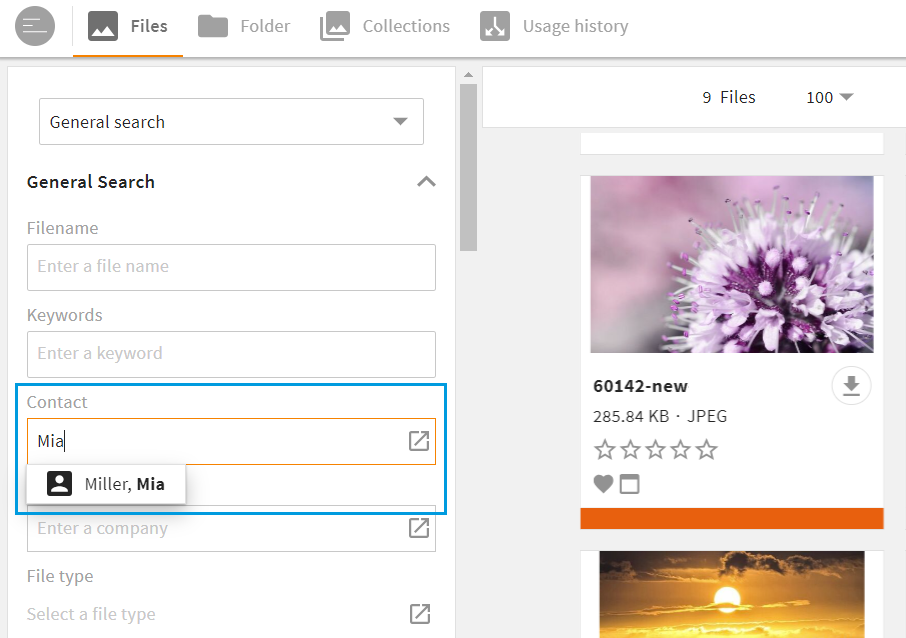The width and height of the screenshot is (906, 638).
Task: Collapse the General Search section
Action: (x=426, y=182)
